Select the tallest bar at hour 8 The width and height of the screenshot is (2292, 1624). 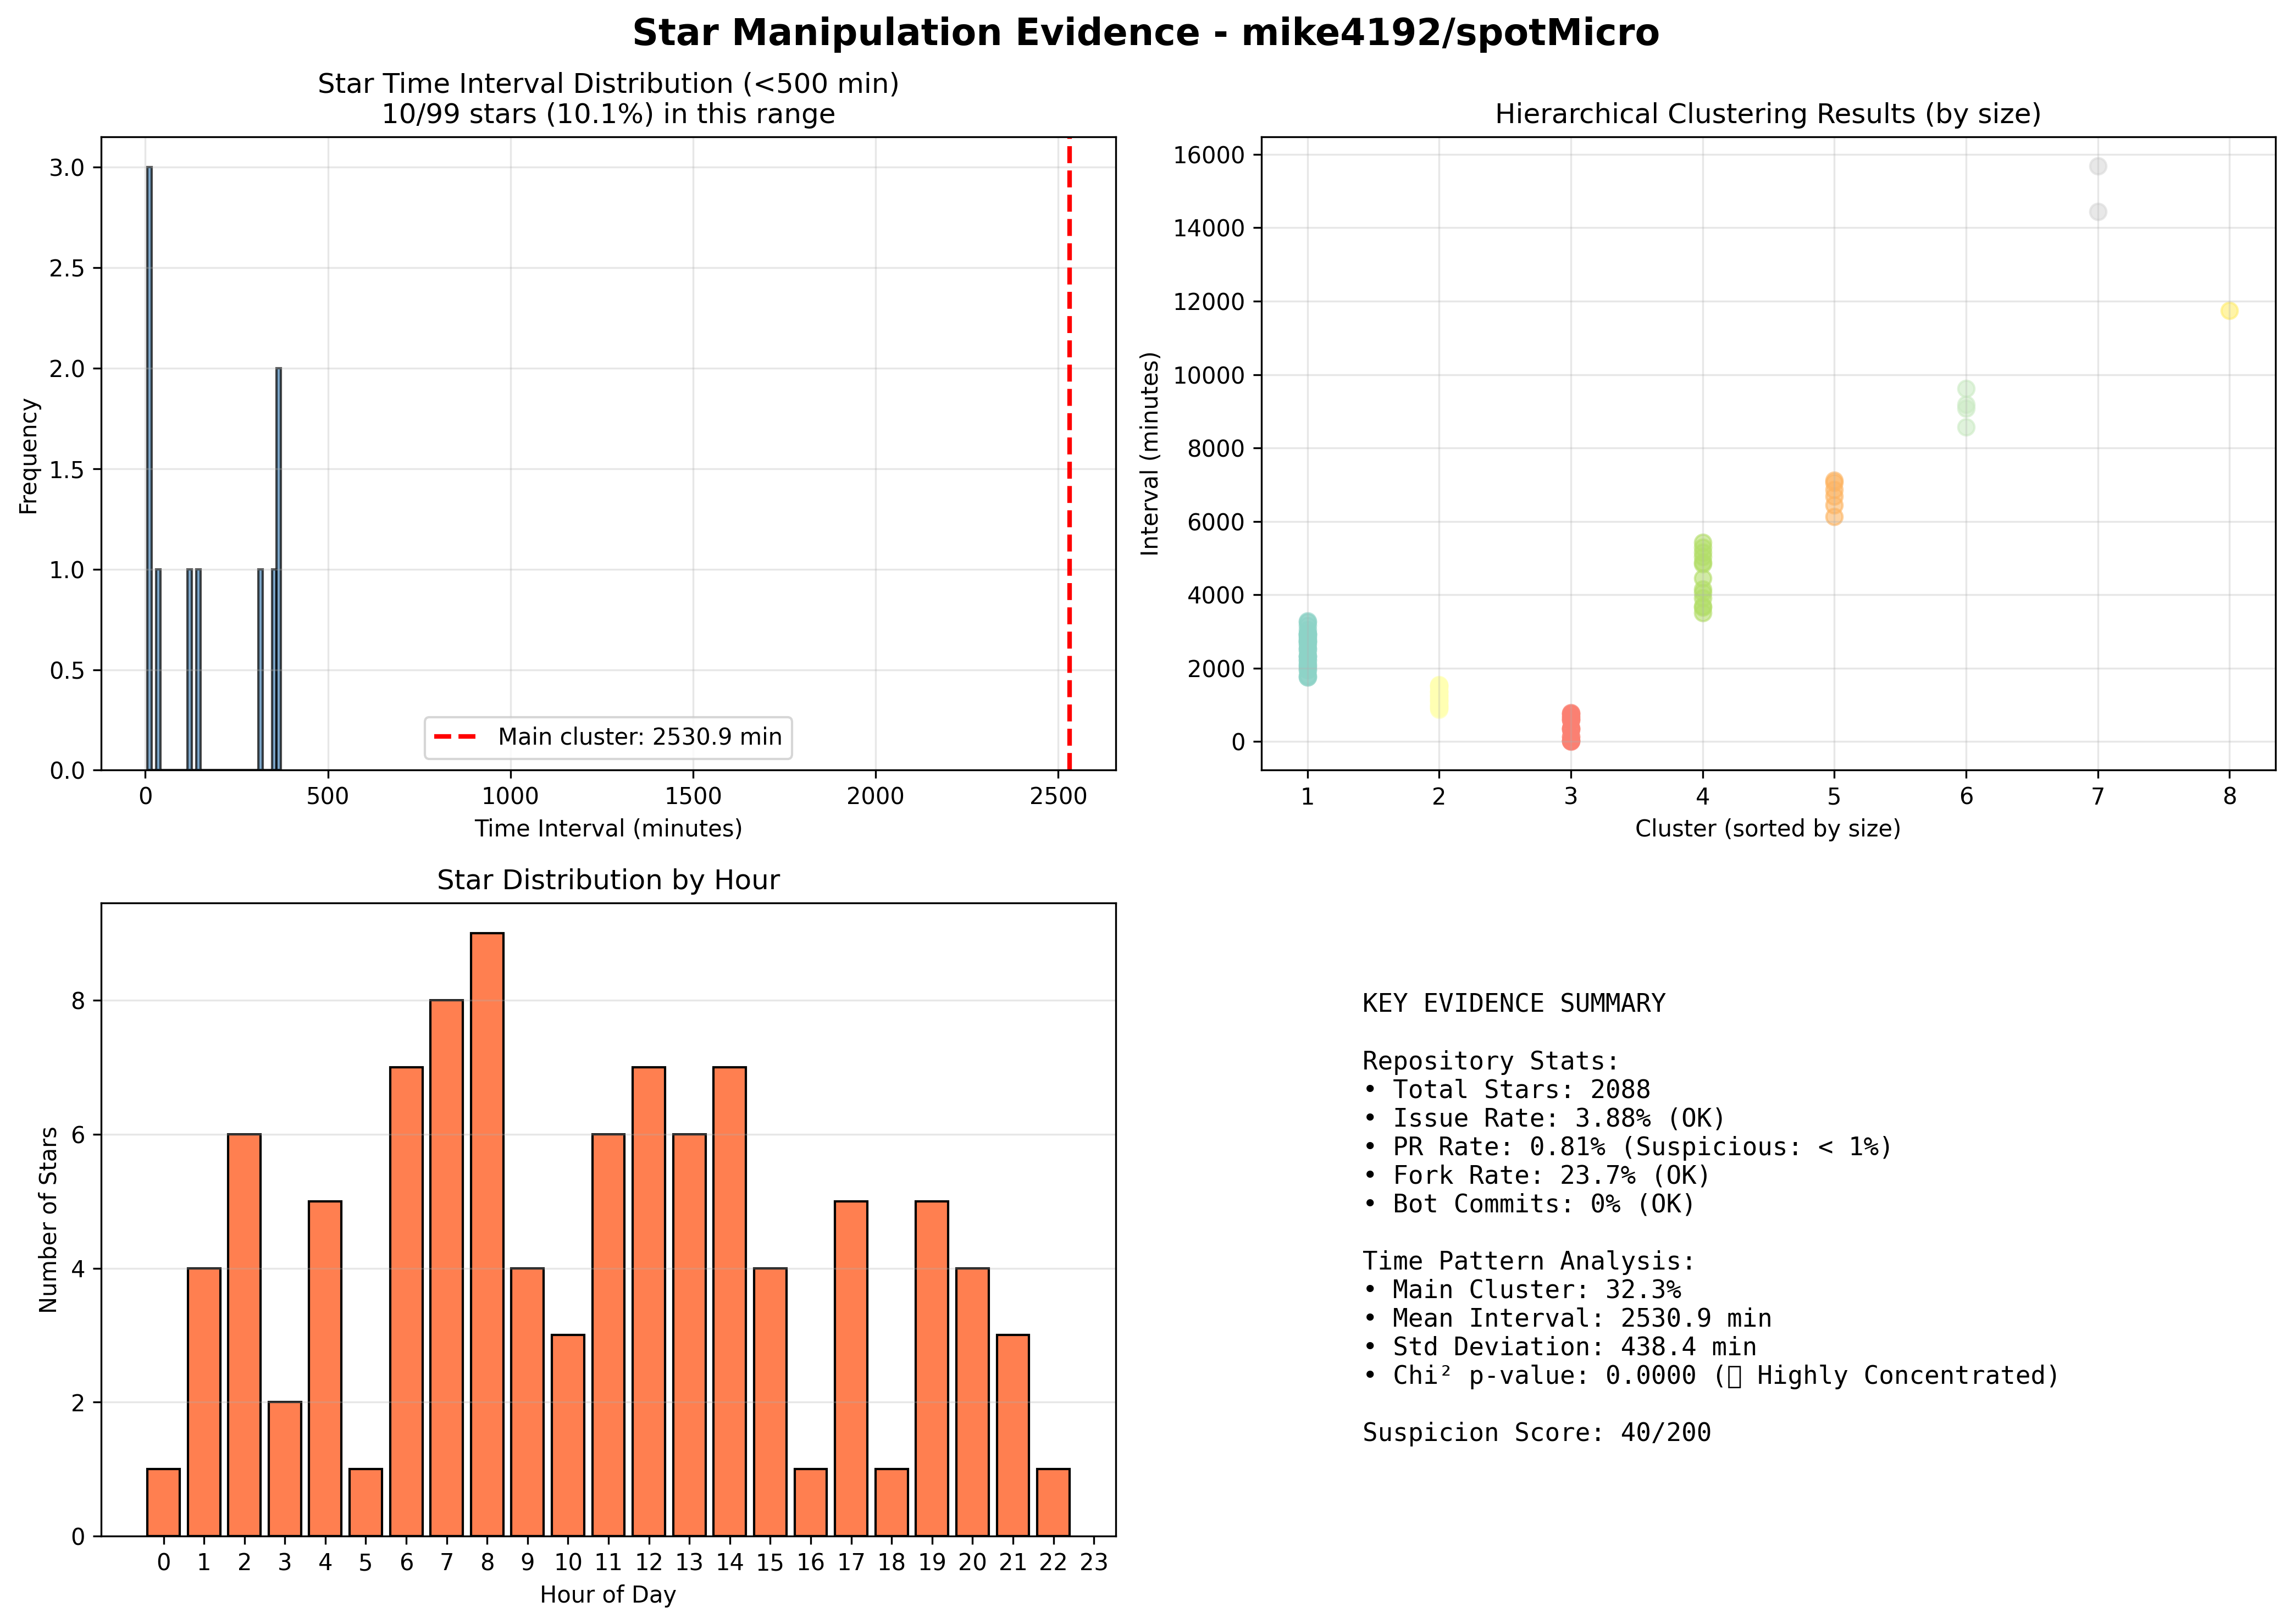(x=487, y=1234)
